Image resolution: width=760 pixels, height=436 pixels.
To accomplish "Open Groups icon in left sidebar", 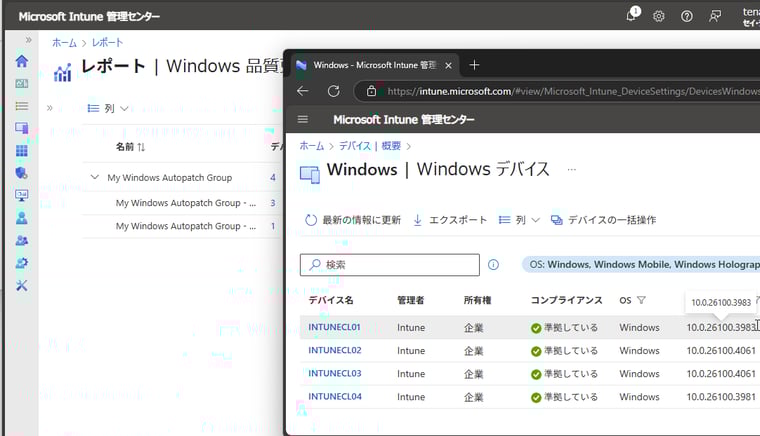I will 22,240.
